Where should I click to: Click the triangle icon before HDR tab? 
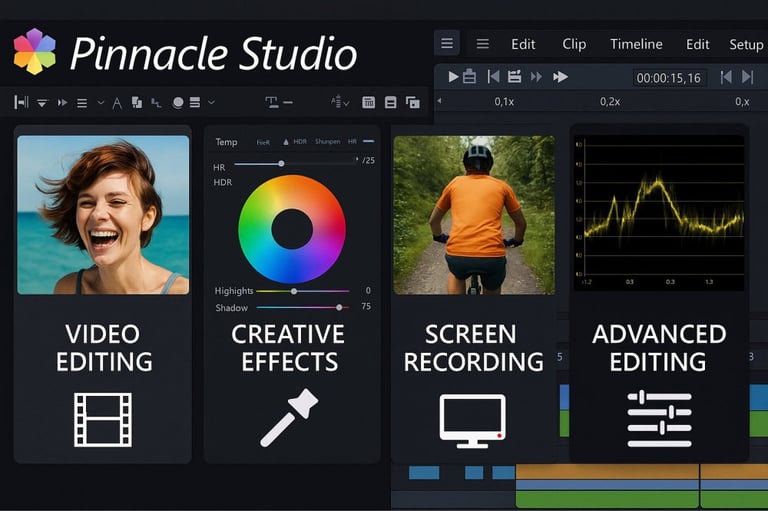coord(286,142)
